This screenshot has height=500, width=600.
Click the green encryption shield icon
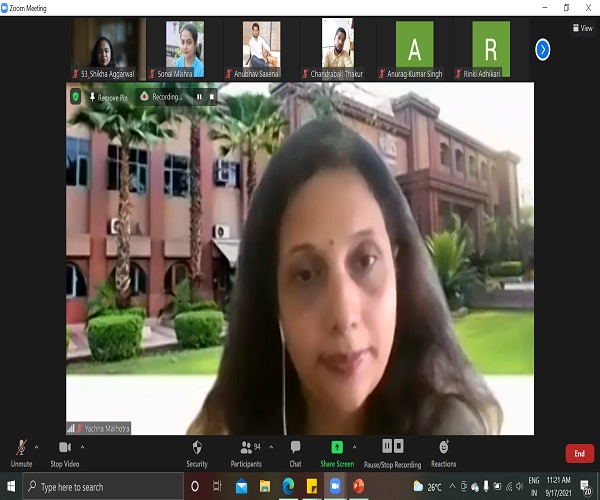pyautogui.click(x=76, y=97)
